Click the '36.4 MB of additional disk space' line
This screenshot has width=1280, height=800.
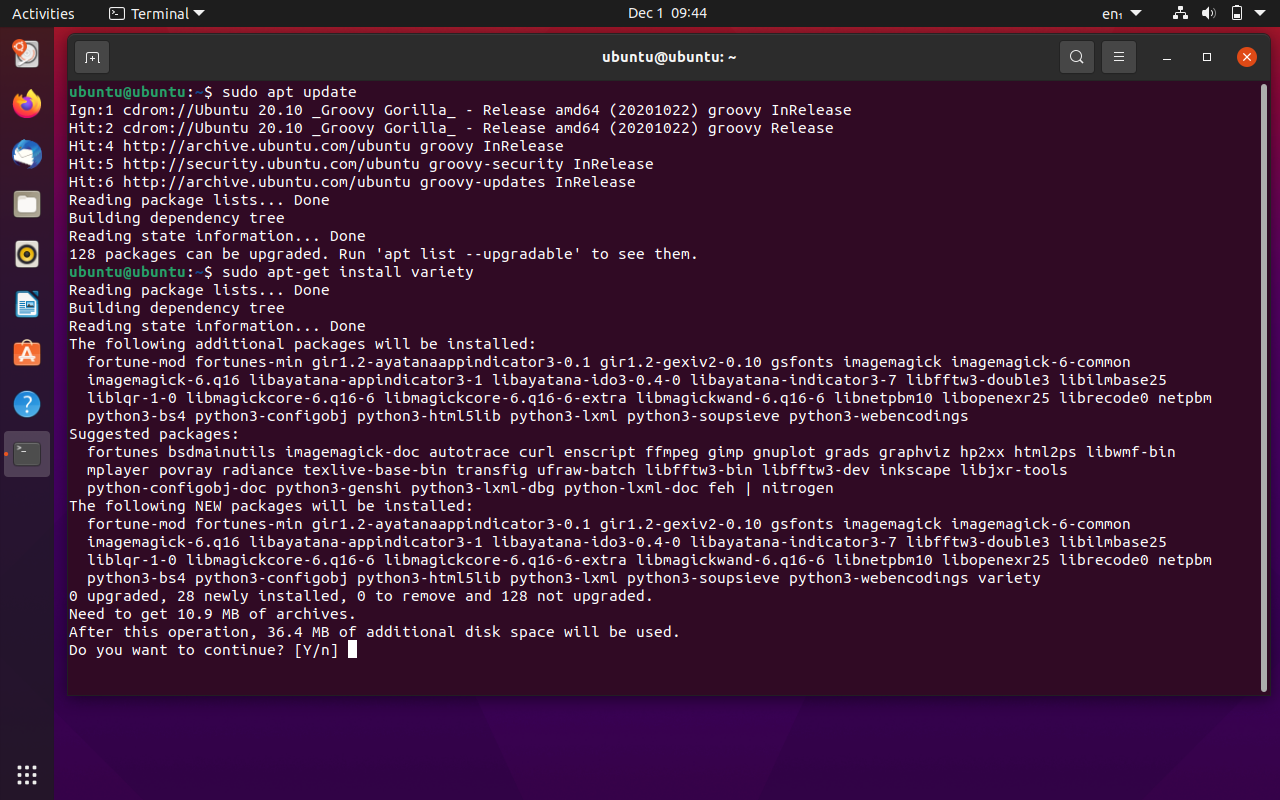tap(374, 632)
